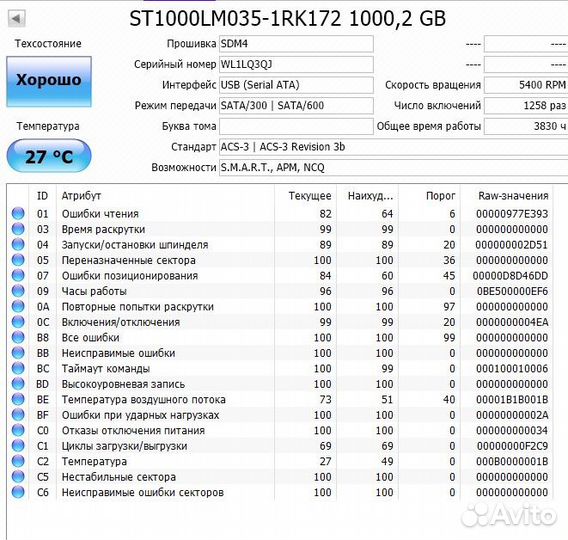Viewport: 568px width, 540px height.
Task: Select status circle for Часы работы row
Action: [18, 291]
